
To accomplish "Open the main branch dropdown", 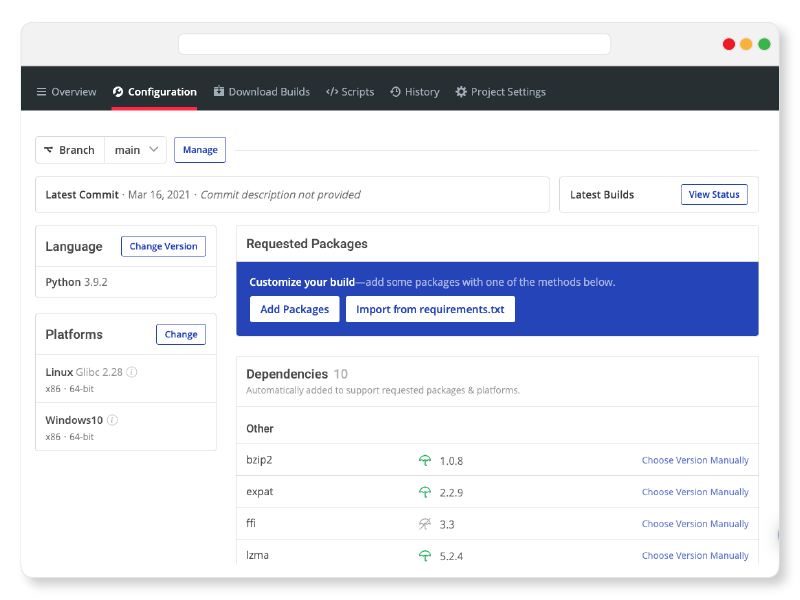I will point(136,150).
